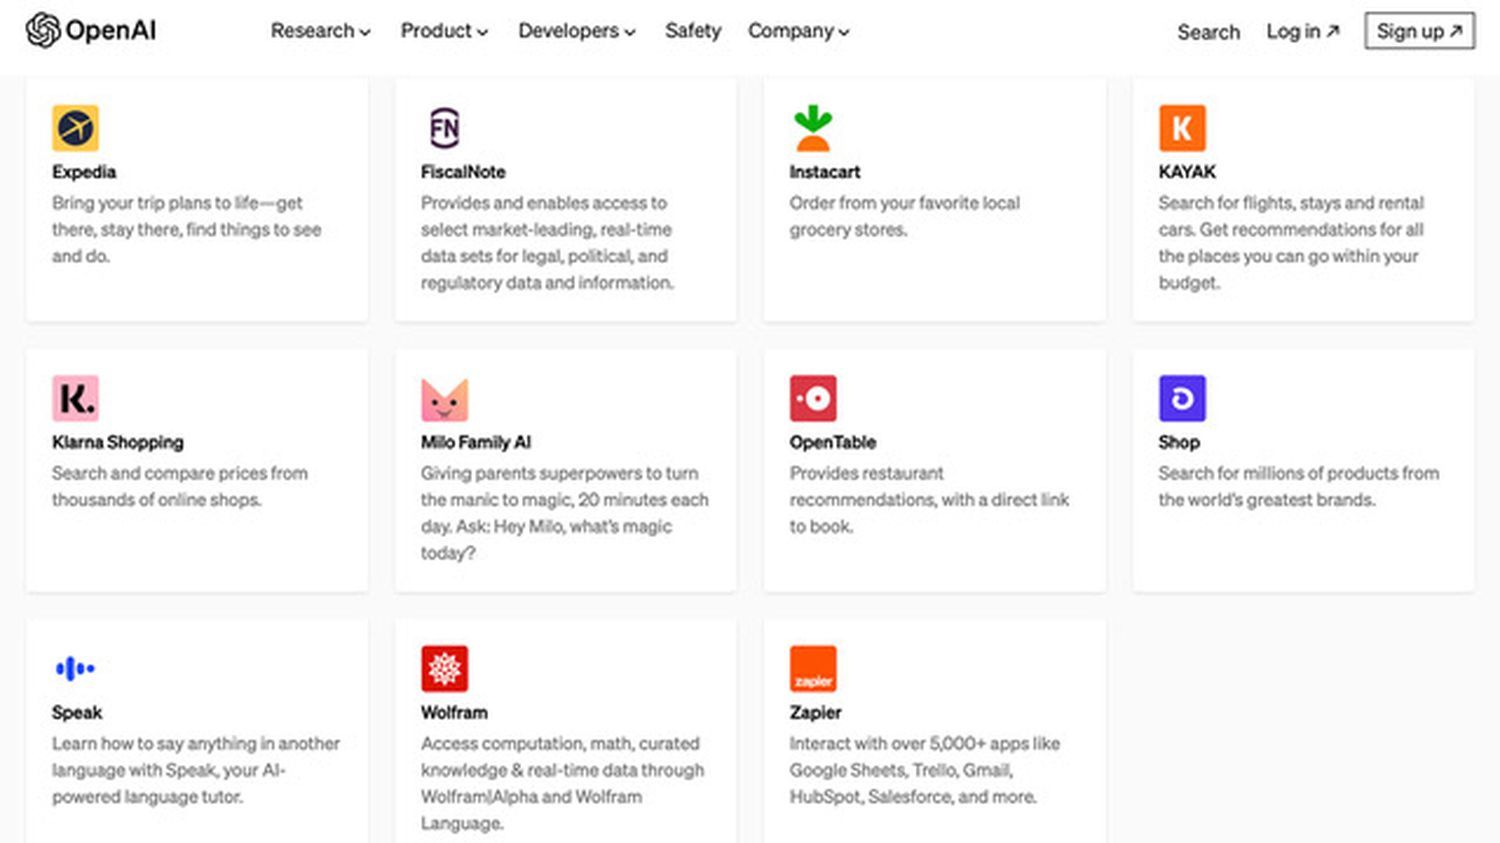The height and width of the screenshot is (843, 1500).
Task: Click the Speak blue waveform icon
Action: pos(75,668)
